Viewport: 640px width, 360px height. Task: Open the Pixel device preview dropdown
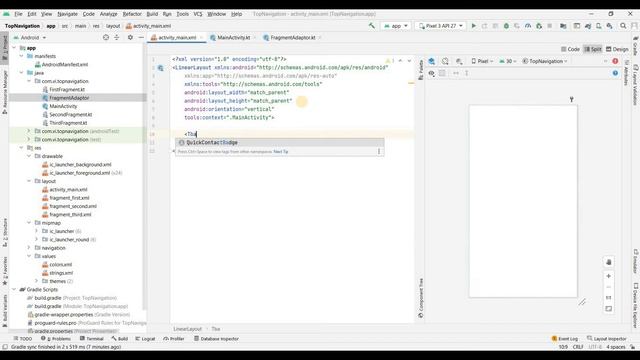click(482, 61)
